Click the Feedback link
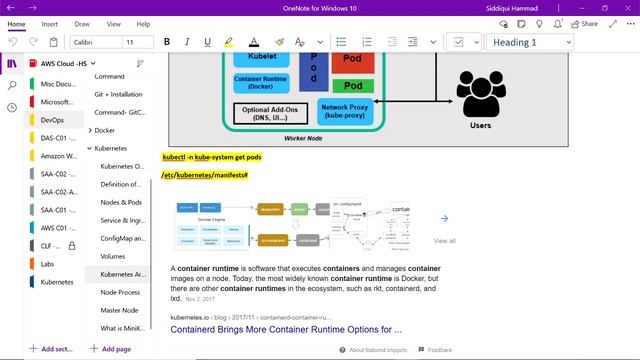The width and height of the screenshot is (640, 360). coord(435,350)
